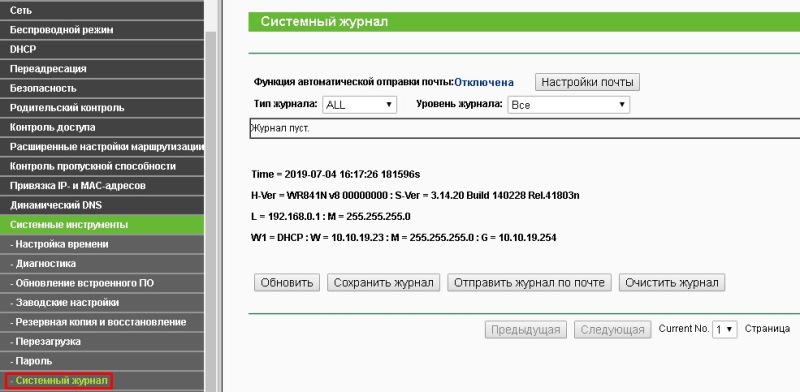
Task: Open the Динамический DNS section
Action: pos(102,205)
